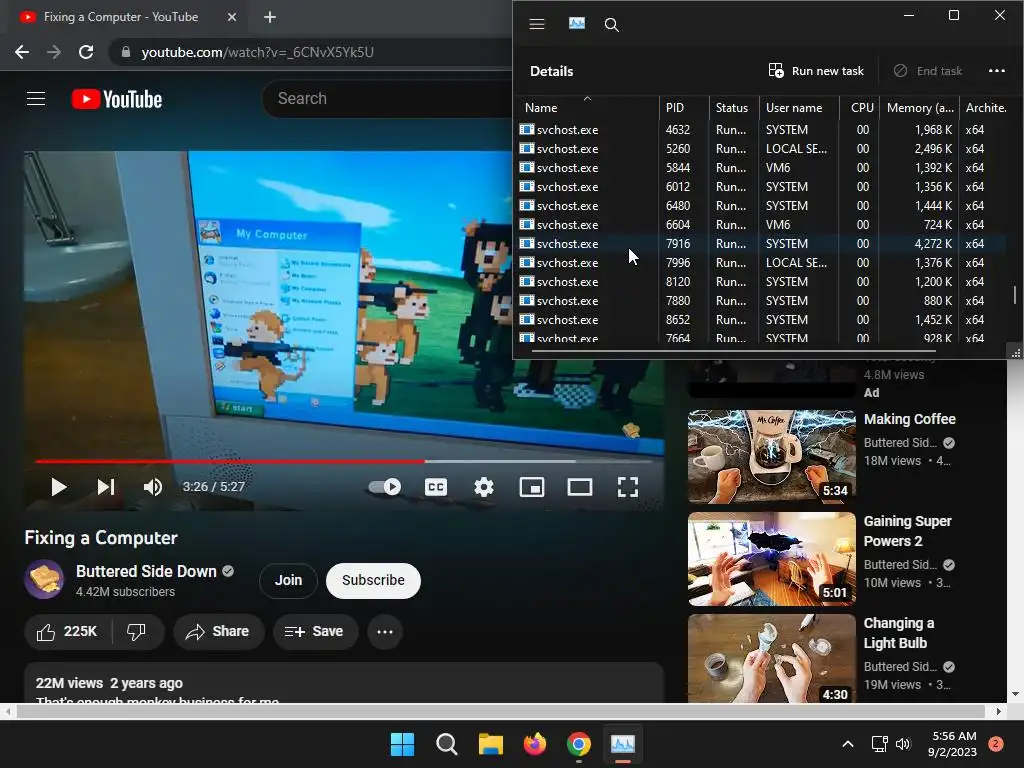
Task: Open Gaining Super Powers 2 thumbnail
Action: click(x=771, y=559)
